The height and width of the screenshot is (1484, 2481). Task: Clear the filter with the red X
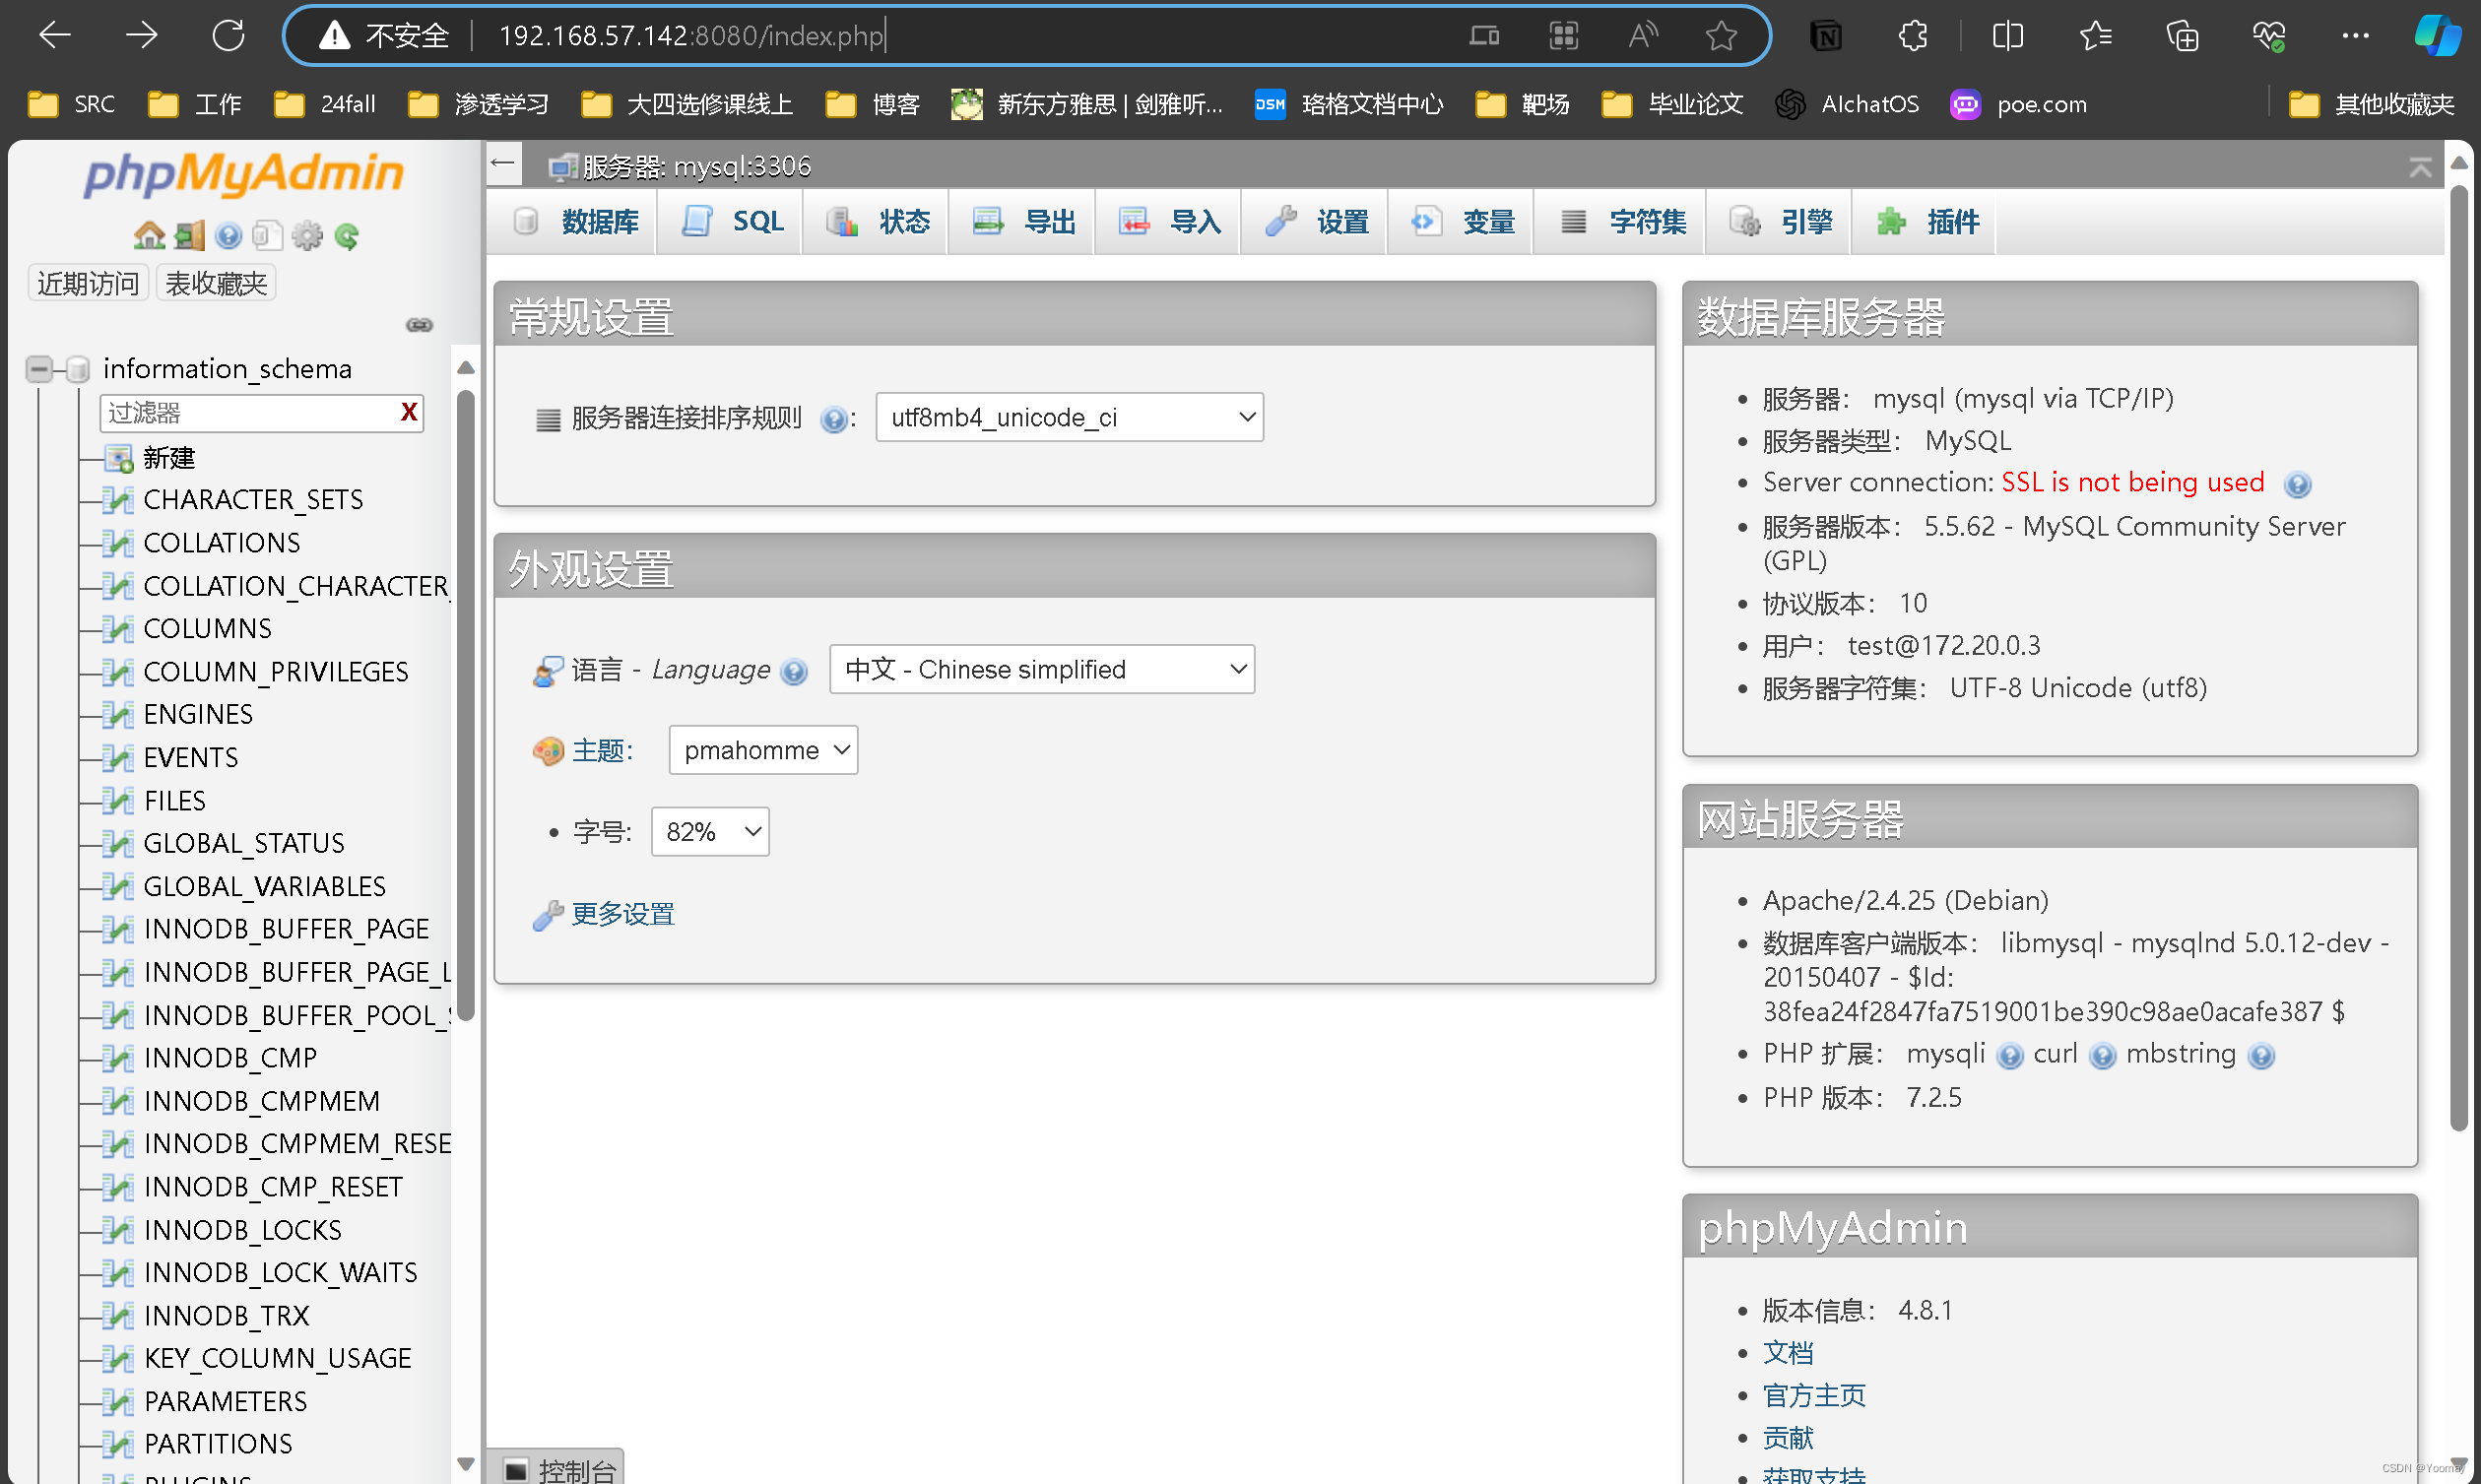point(409,412)
